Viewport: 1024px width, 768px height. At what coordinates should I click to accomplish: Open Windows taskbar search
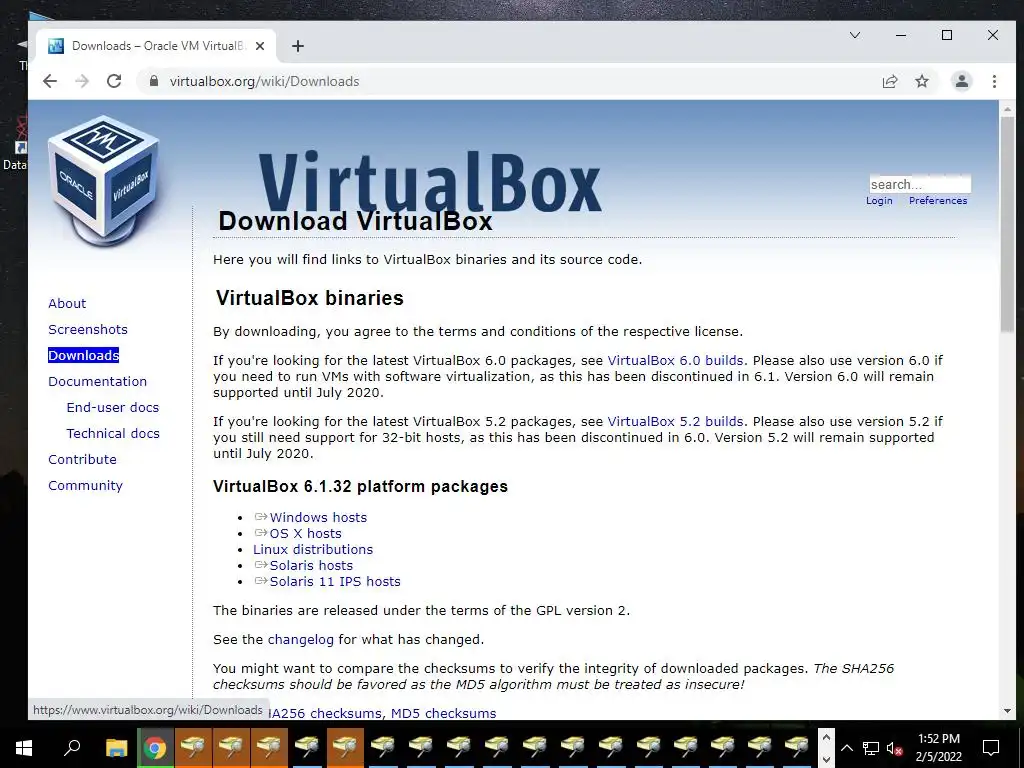pyautogui.click(x=72, y=748)
